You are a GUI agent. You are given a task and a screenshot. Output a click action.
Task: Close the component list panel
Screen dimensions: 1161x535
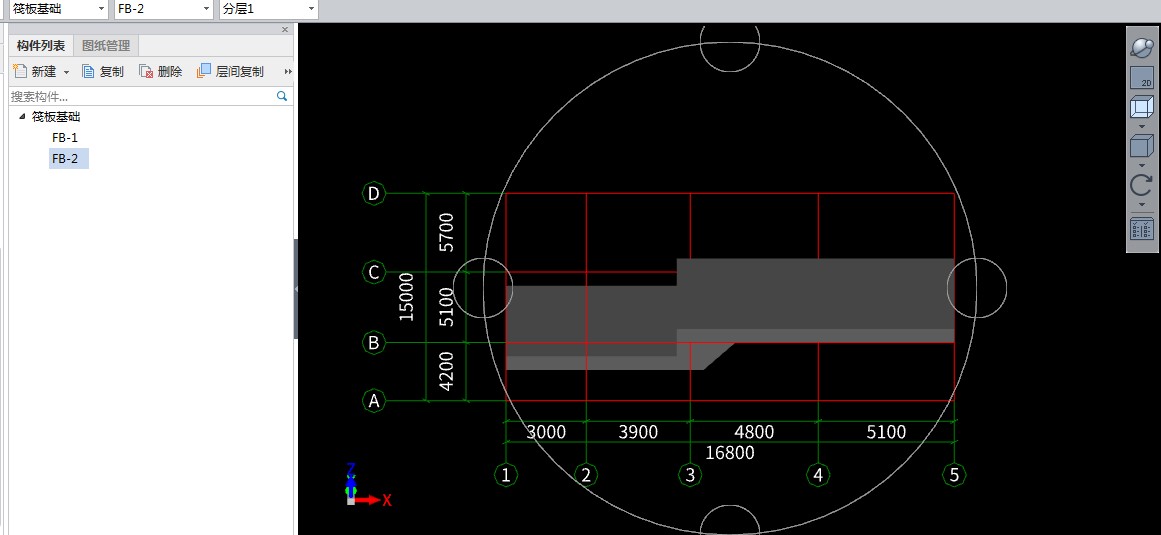[285, 30]
